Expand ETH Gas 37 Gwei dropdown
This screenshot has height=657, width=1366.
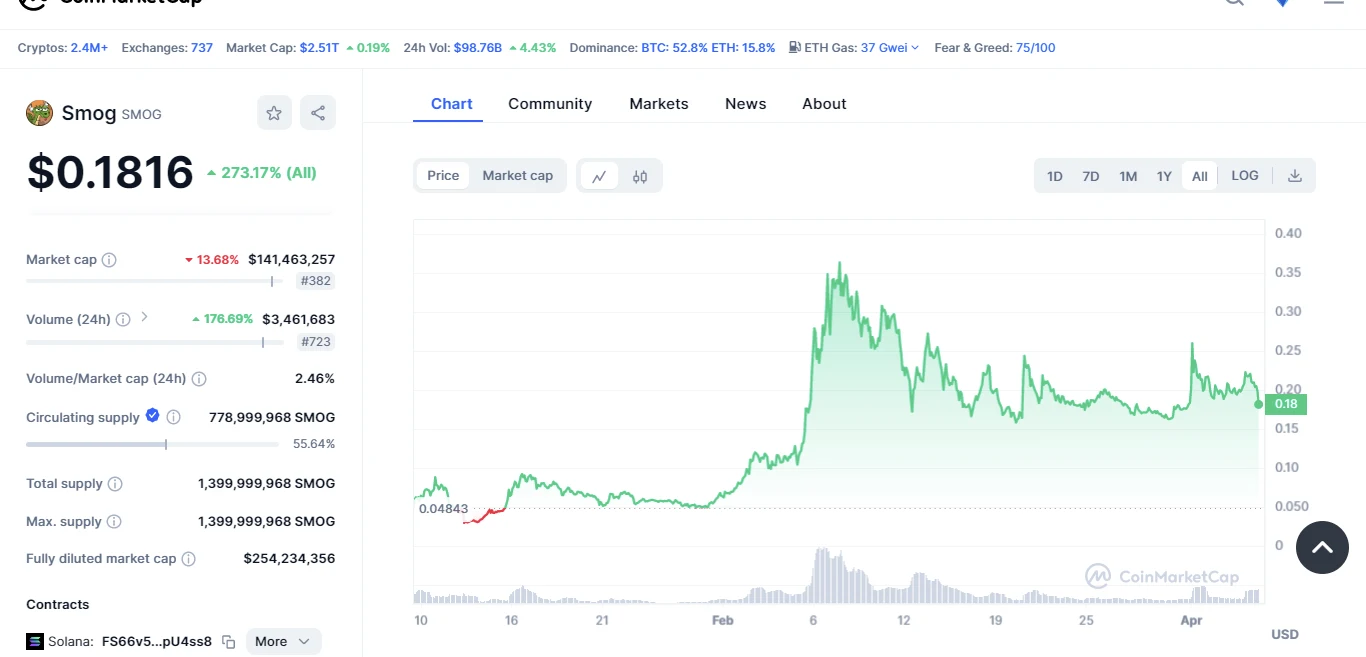(x=889, y=48)
